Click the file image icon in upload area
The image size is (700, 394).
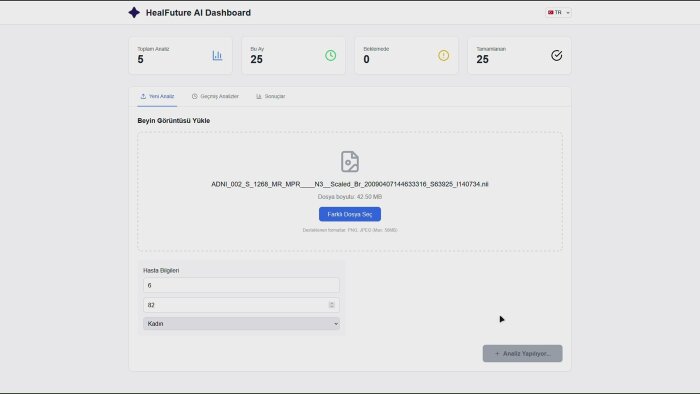point(350,162)
